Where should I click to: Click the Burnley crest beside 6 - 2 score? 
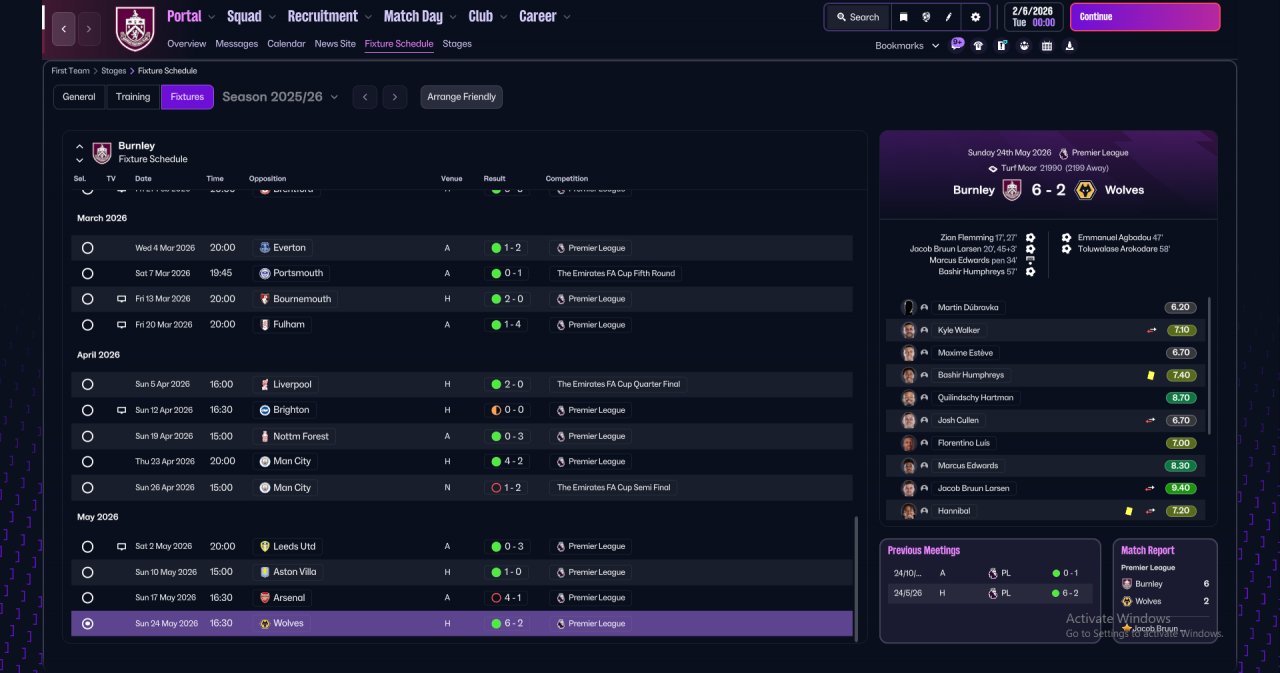1012,190
